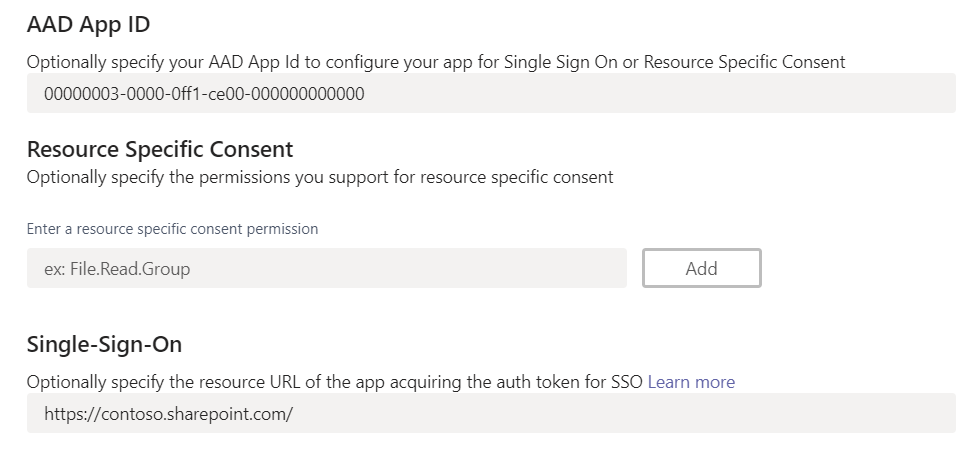
Task: Click the AAD App ID heading
Action: 88,25
